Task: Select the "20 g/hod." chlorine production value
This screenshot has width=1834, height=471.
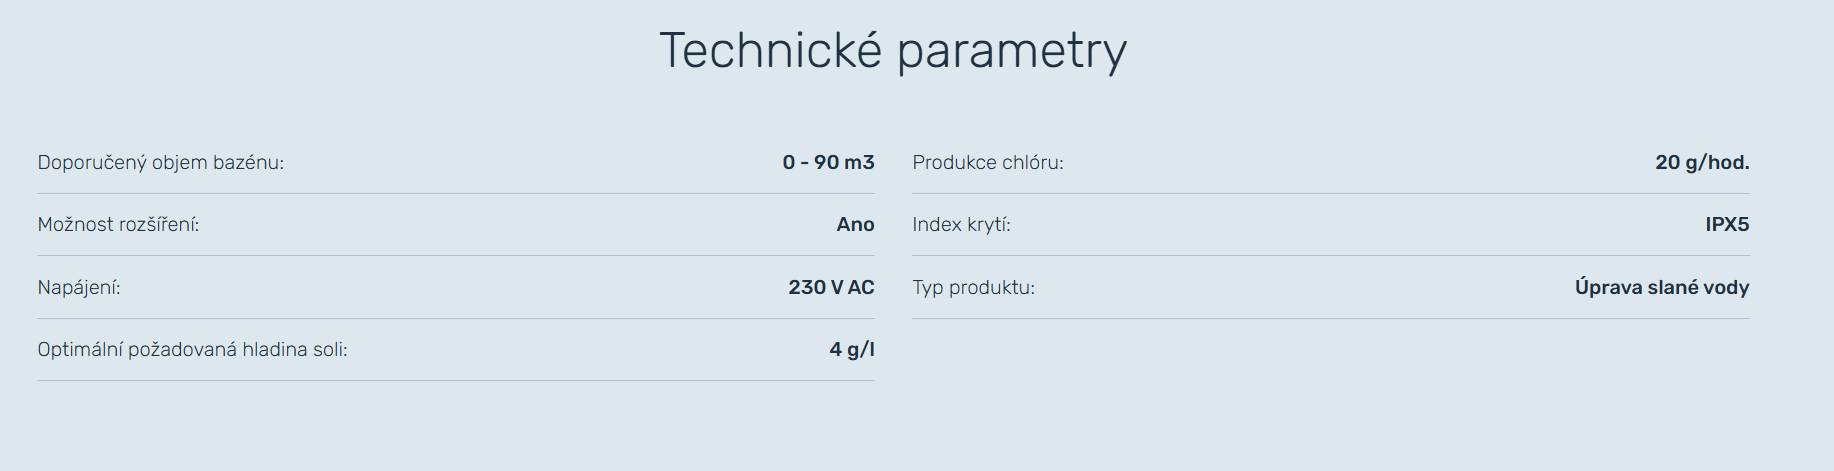Action: [x=1702, y=162]
